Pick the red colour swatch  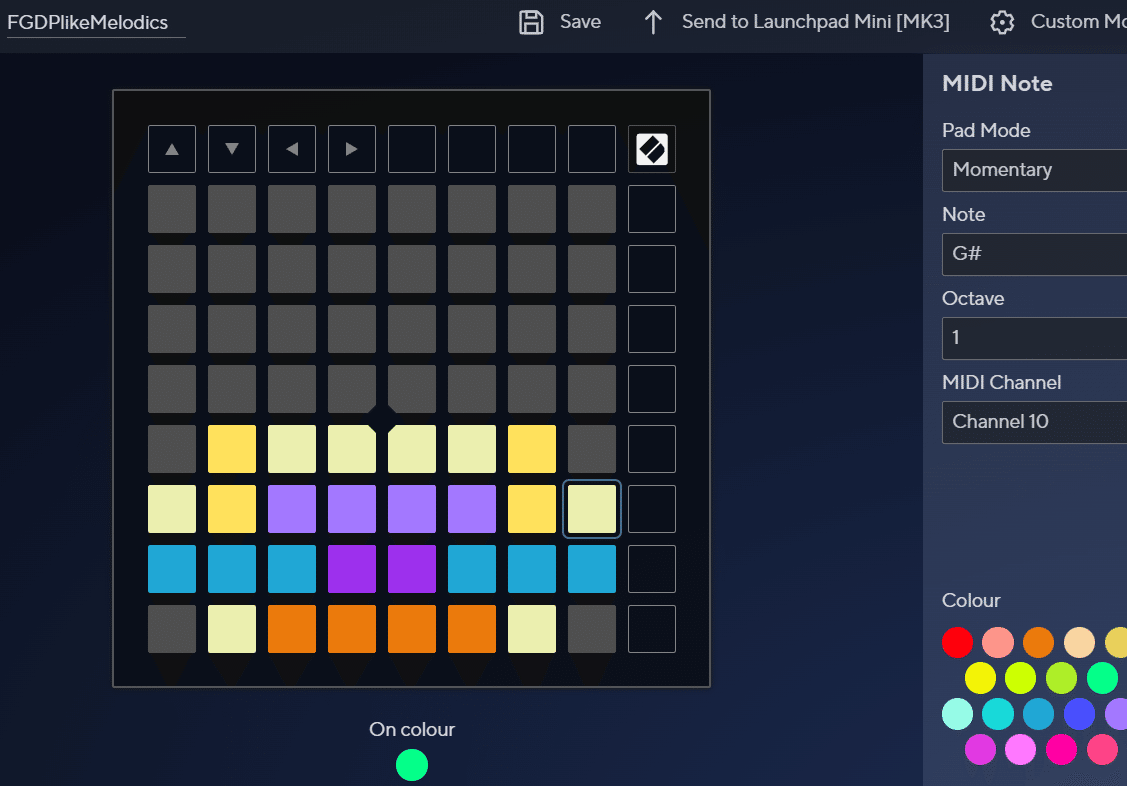click(x=957, y=642)
